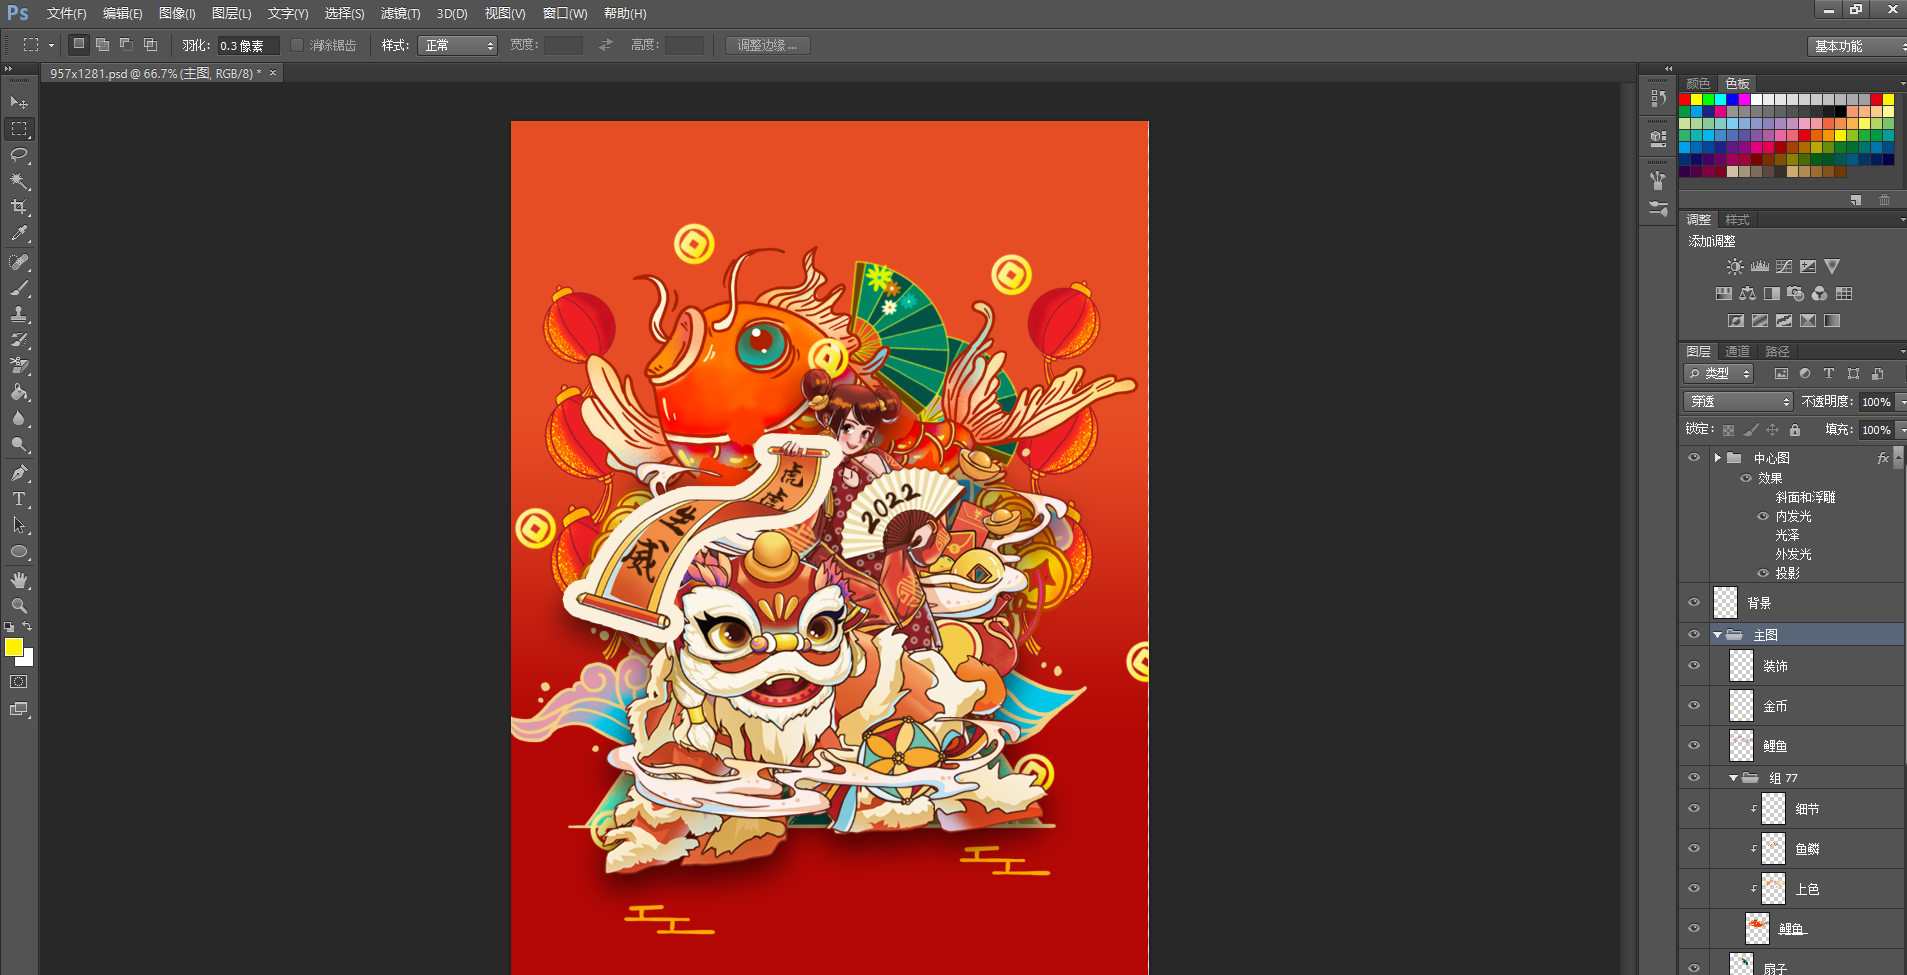Hide the 背景 layer
The image size is (1907, 975).
pyautogui.click(x=1694, y=603)
